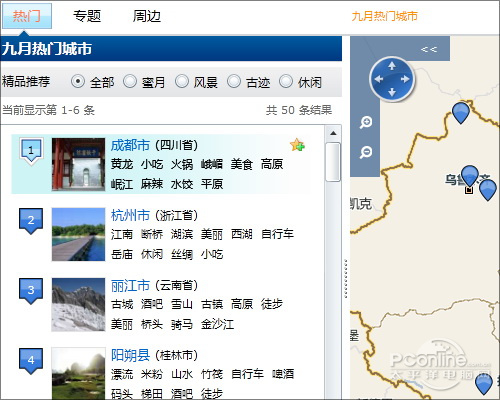Open the 杭州市 city link

(130, 215)
